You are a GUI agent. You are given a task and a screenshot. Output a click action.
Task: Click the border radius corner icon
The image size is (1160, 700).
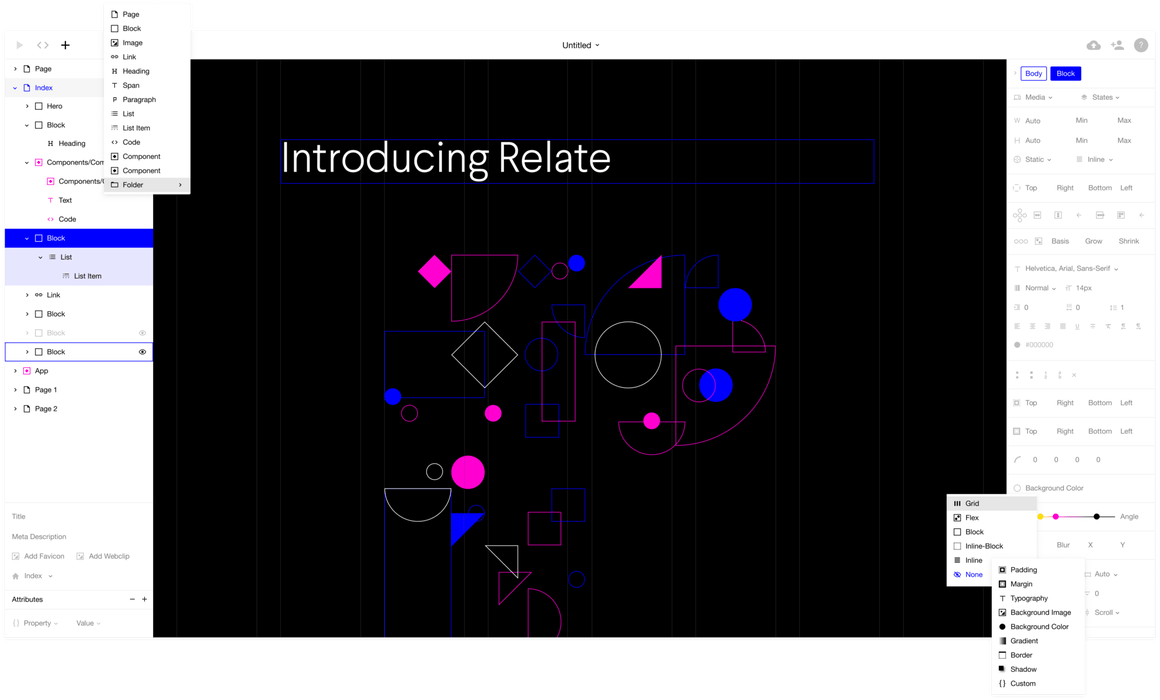[x=1017, y=460]
